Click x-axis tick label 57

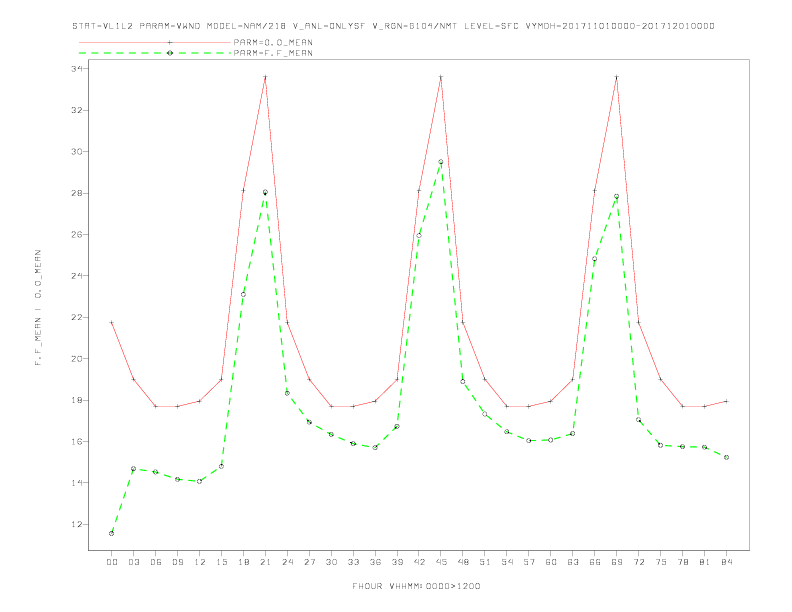pos(529,562)
